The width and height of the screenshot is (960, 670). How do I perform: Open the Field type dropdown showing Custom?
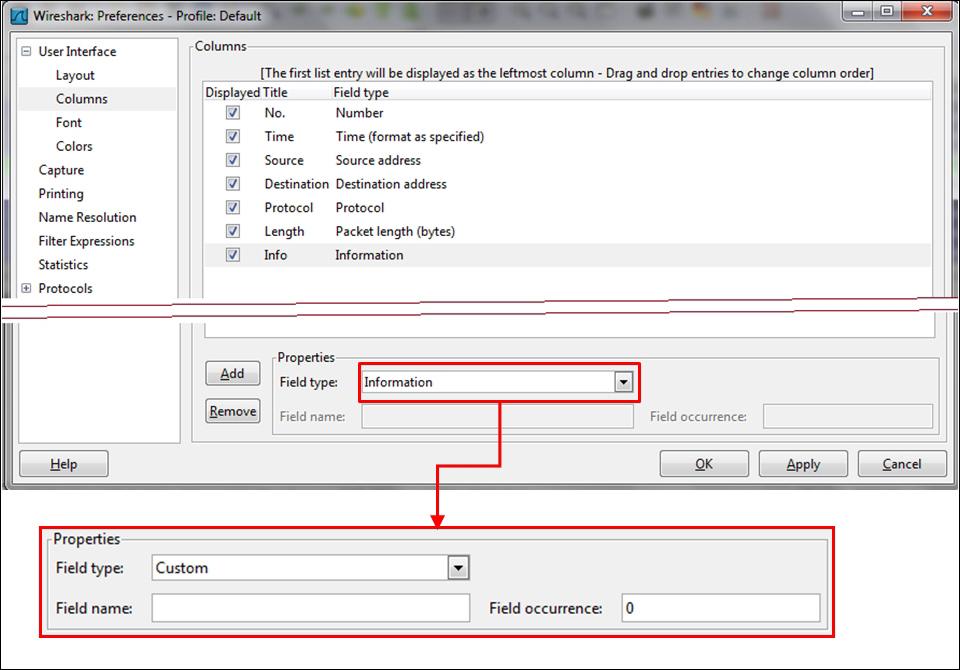[x=458, y=568]
